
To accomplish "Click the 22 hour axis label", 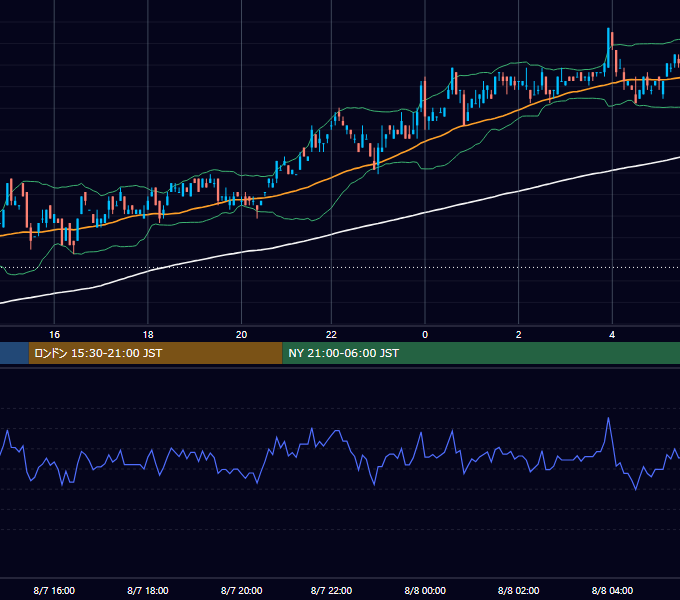I will (331, 335).
